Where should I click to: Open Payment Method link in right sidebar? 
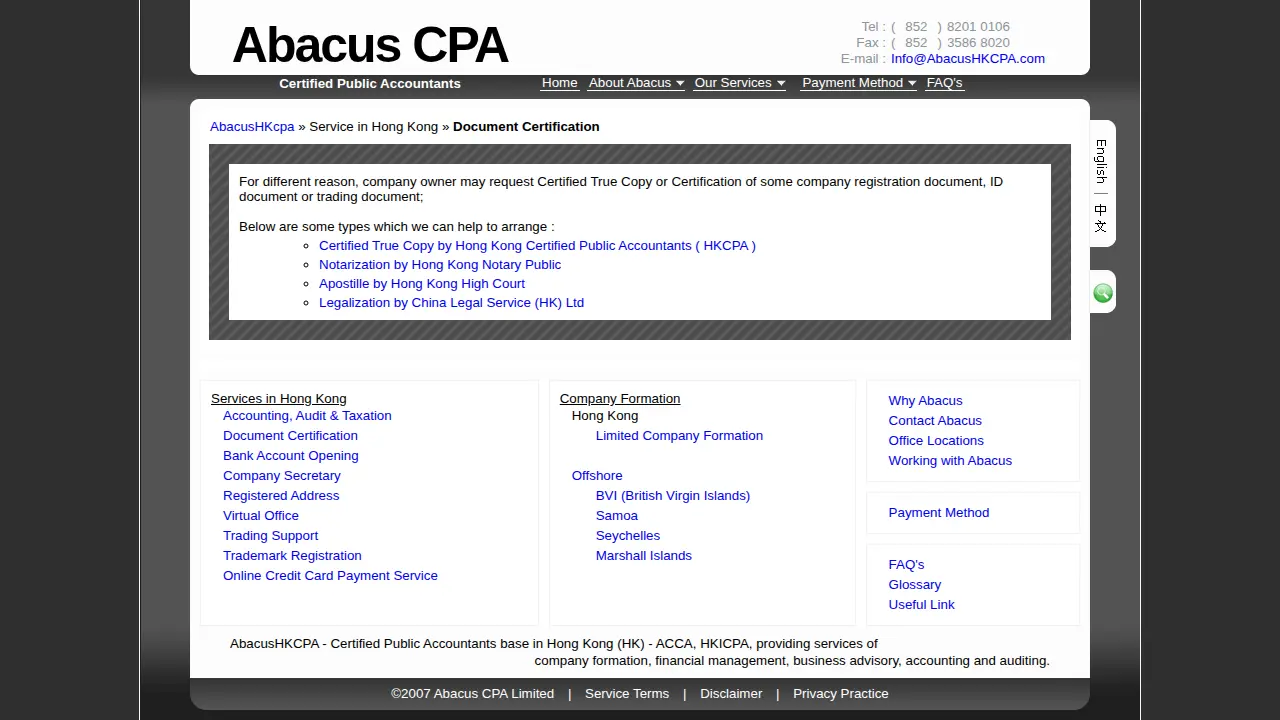(939, 512)
